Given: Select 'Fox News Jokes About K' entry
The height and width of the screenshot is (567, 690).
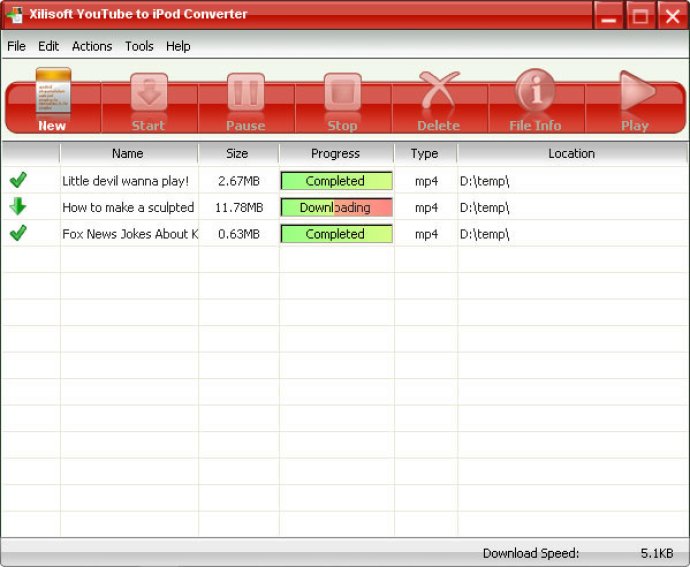Looking at the screenshot, I should 130,234.
